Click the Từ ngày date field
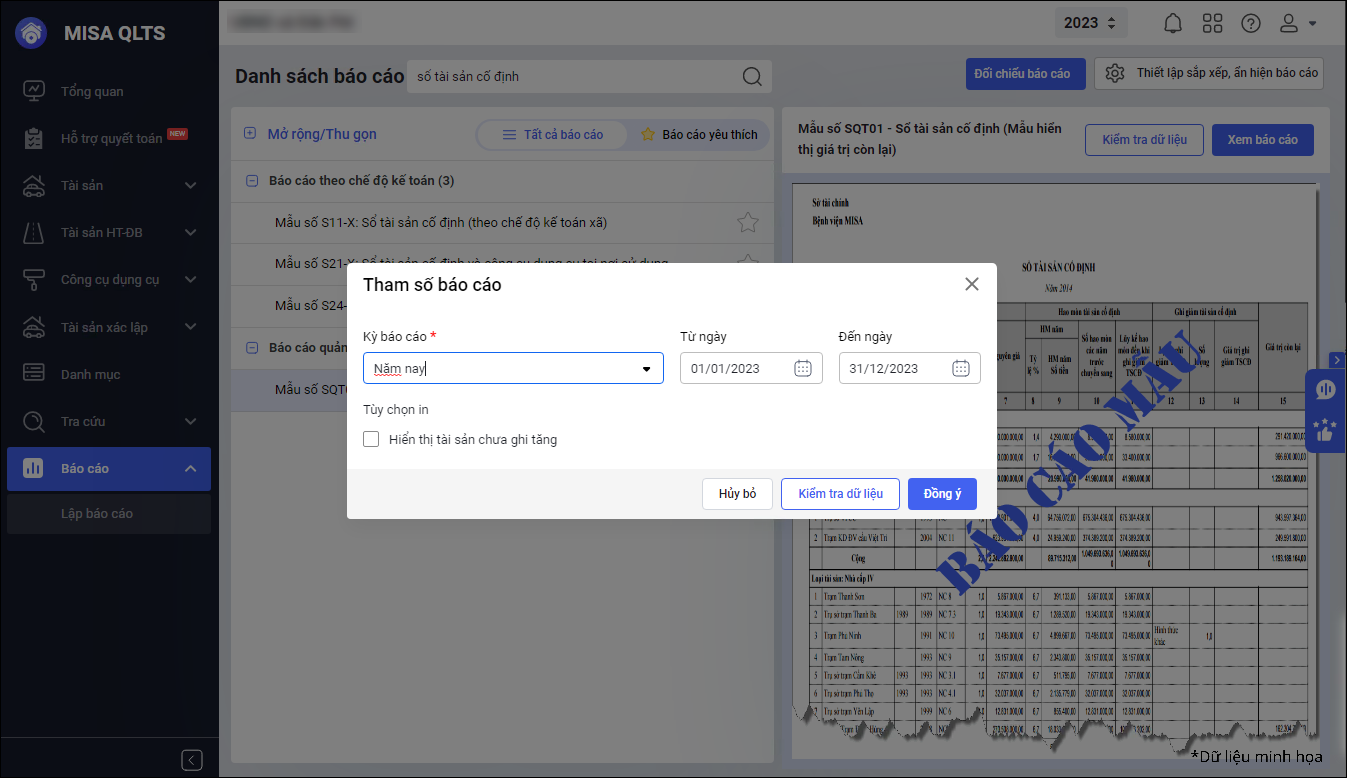Image resolution: width=1347 pixels, height=778 pixels. tap(751, 368)
